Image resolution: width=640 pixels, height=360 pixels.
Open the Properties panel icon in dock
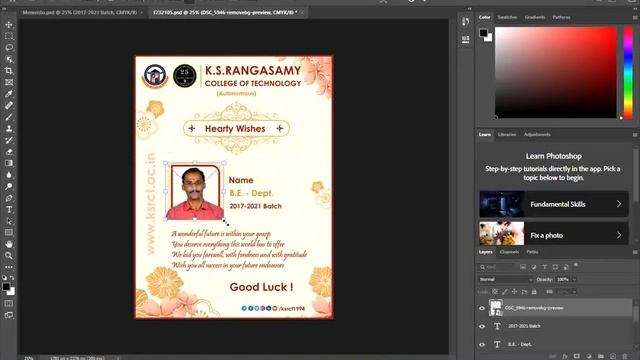(465, 39)
